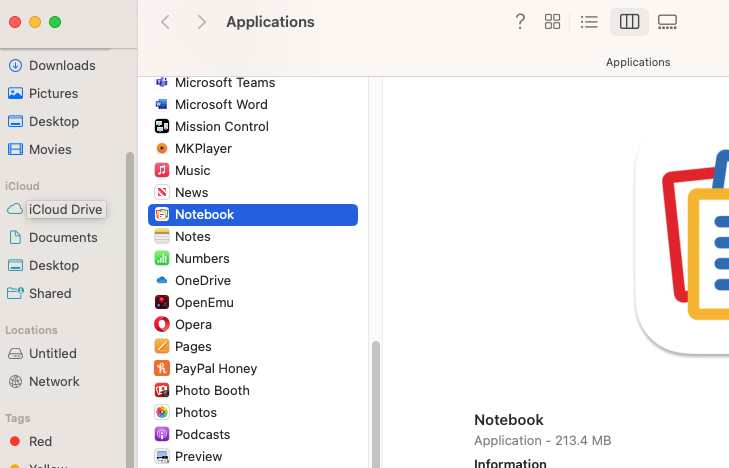Click the Podcasts app icon
729x468 pixels.
tap(162, 434)
